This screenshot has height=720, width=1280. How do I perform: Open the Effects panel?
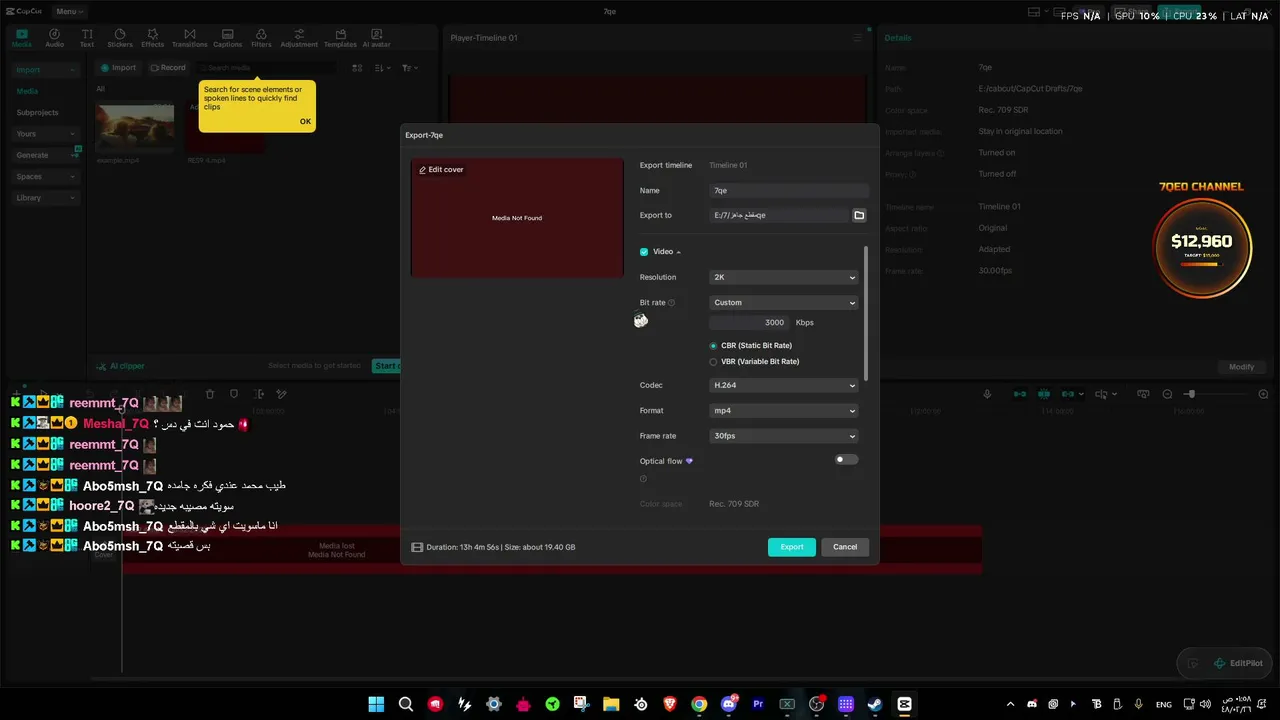tap(152, 38)
